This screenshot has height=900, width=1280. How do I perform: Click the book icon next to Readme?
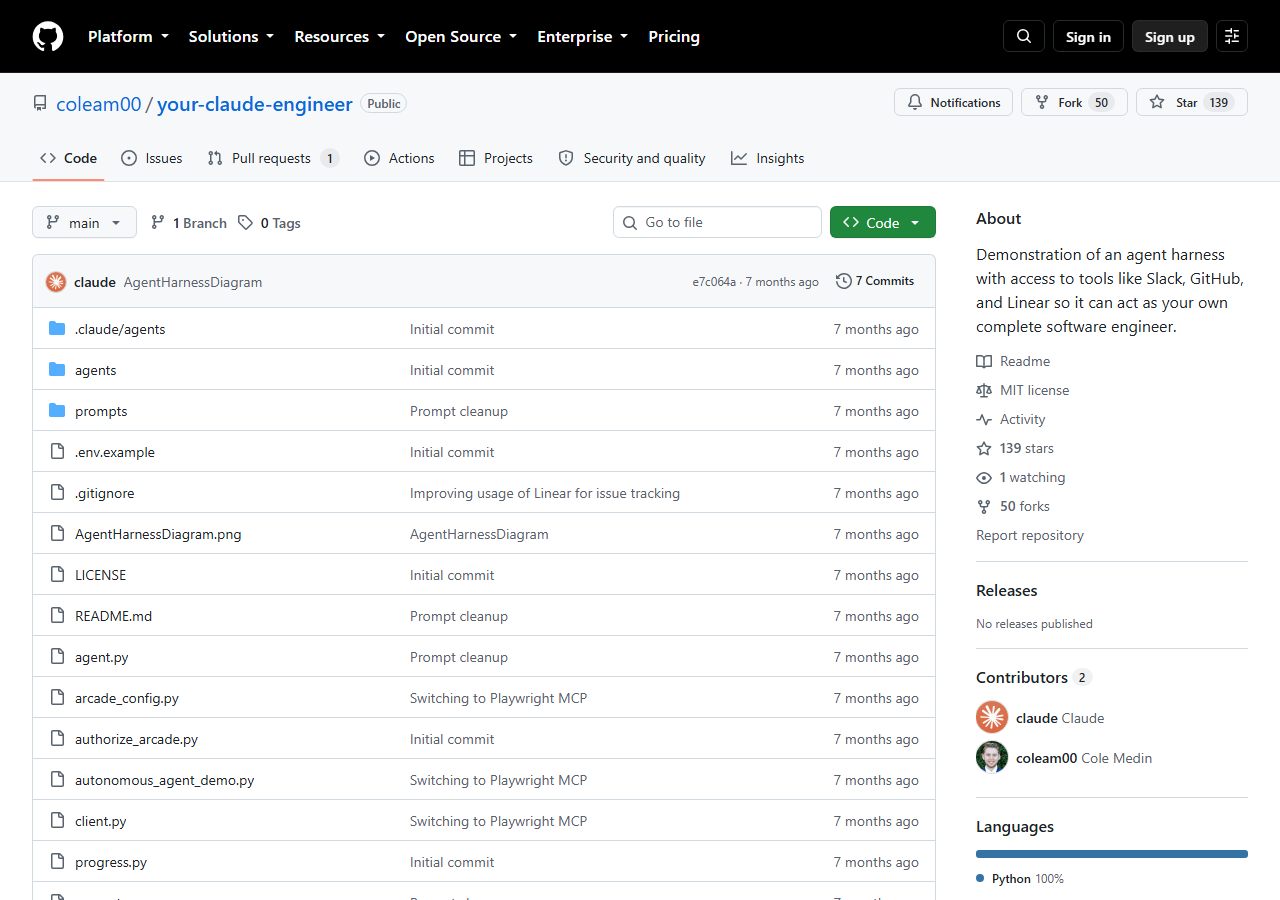click(984, 361)
